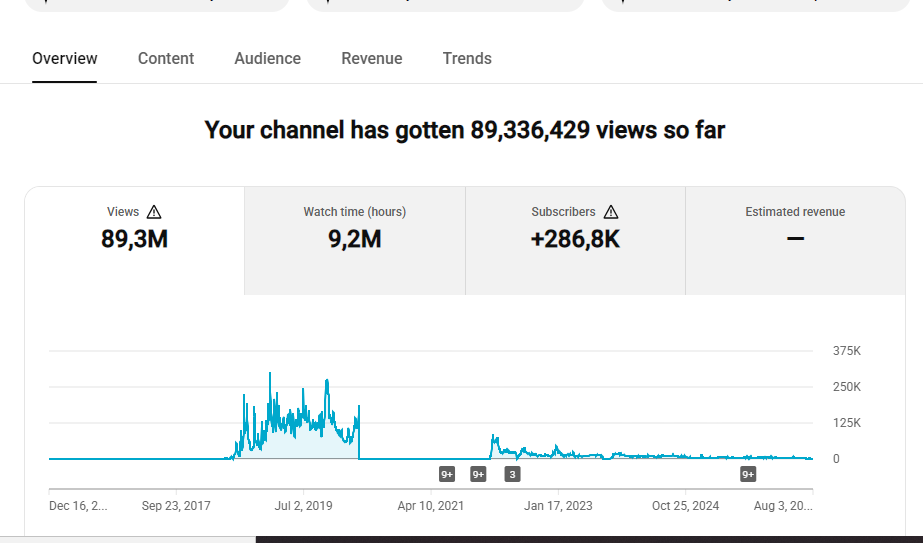The image size is (923, 543).
Task: Open the Revenue tab
Action: (371, 58)
